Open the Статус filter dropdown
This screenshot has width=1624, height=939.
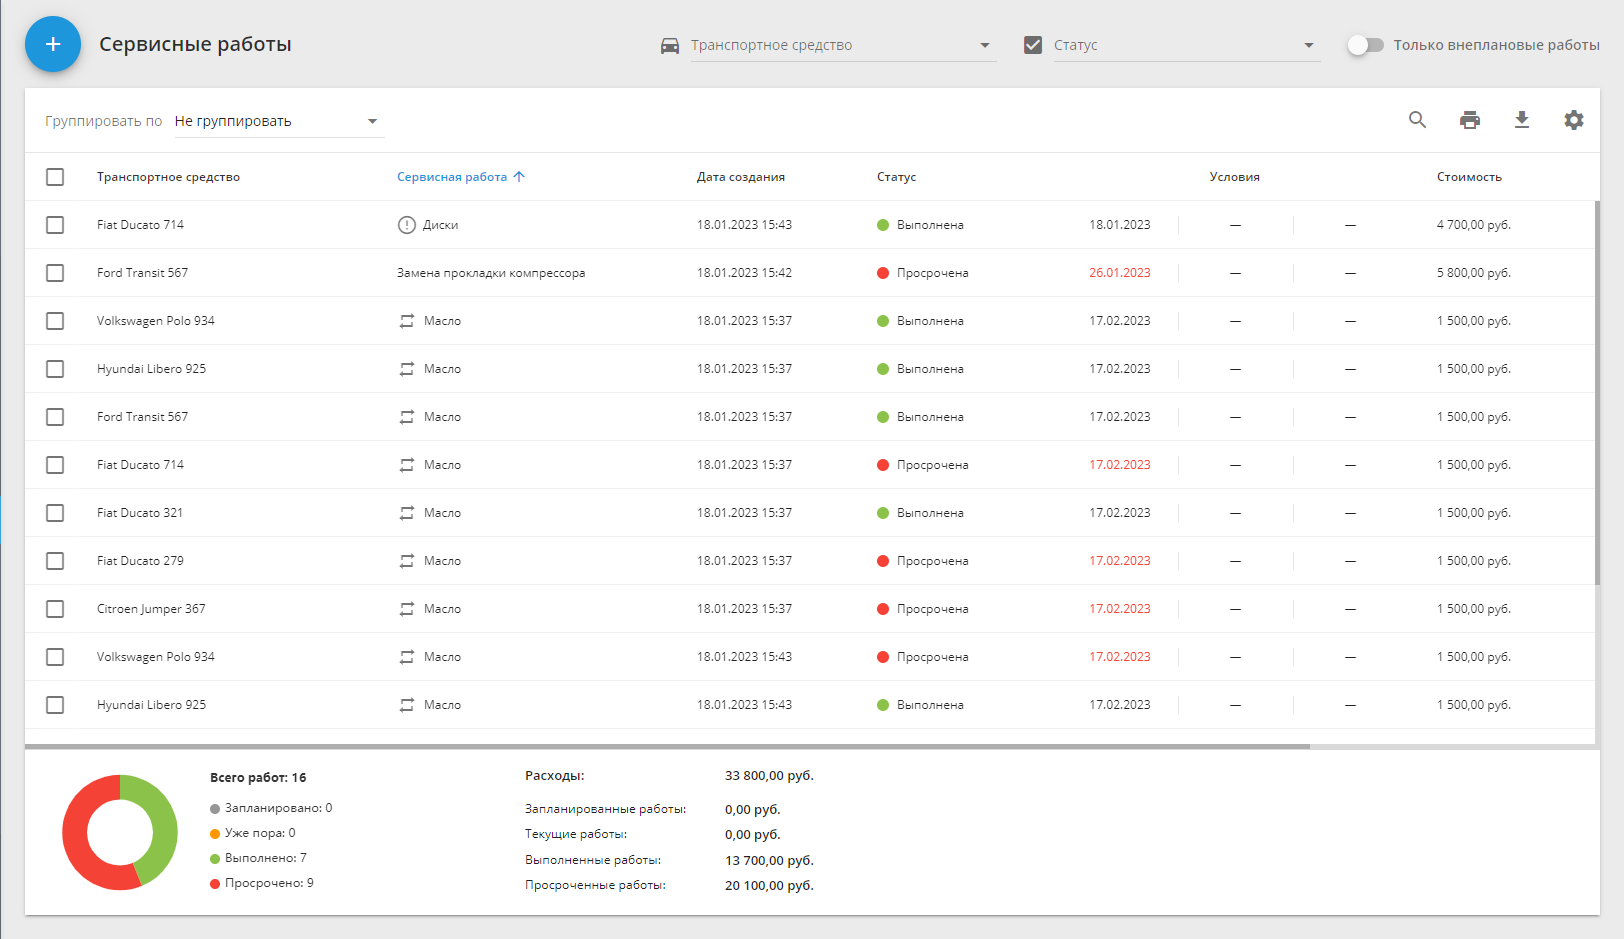click(x=1308, y=45)
